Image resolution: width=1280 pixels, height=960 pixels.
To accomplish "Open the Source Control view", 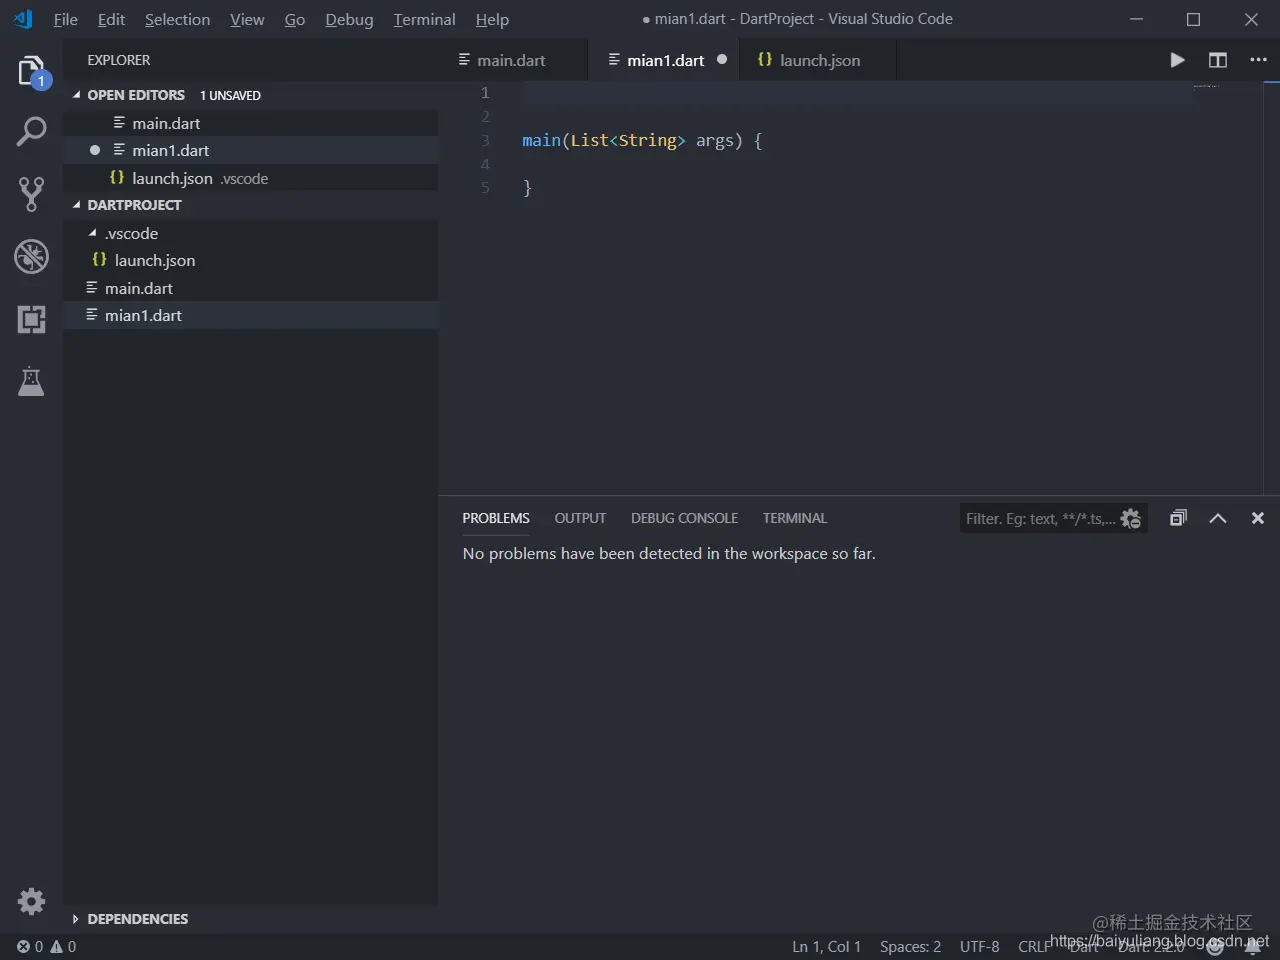I will [x=31, y=194].
